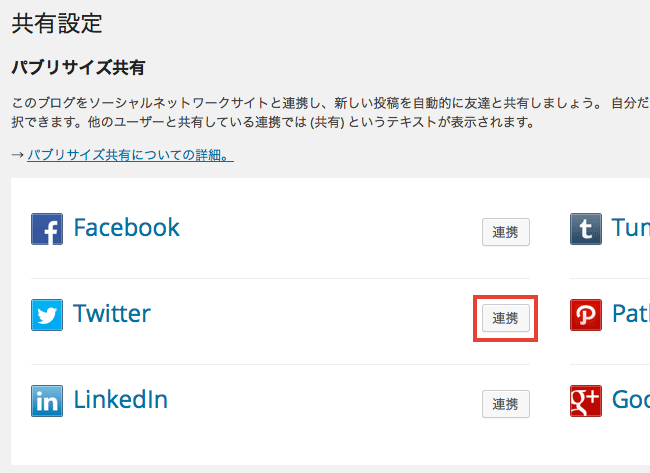The height and width of the screenshot is (473, 650).
Task: Select the Tumblr service name text
Action: point(631,228)
